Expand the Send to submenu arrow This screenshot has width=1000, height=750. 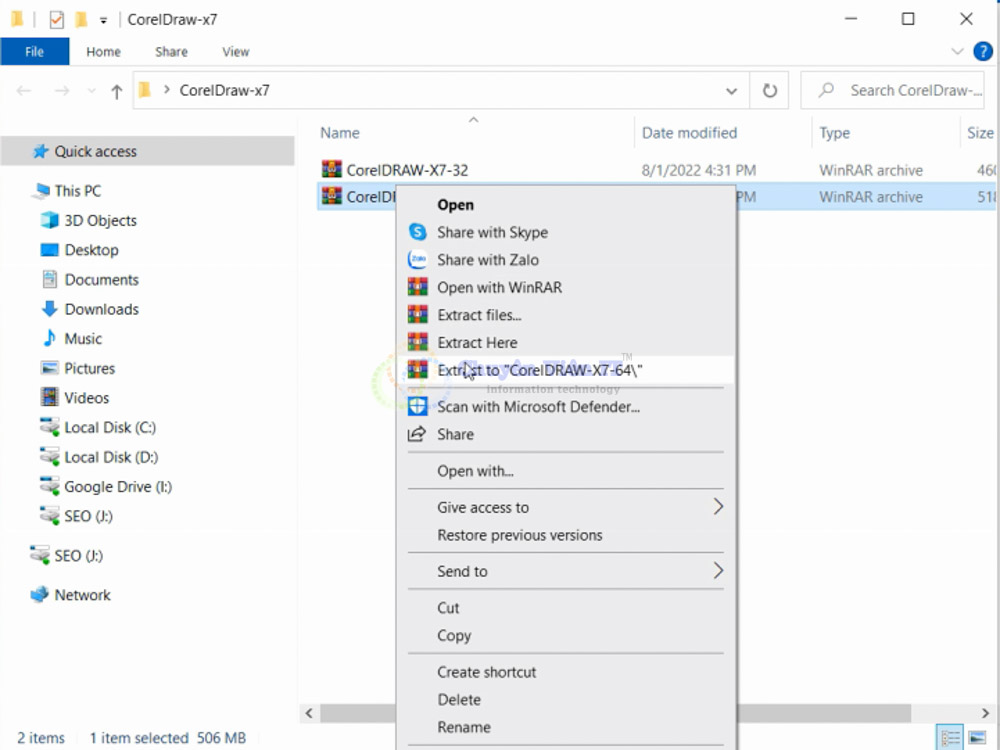tap(717, 571)
